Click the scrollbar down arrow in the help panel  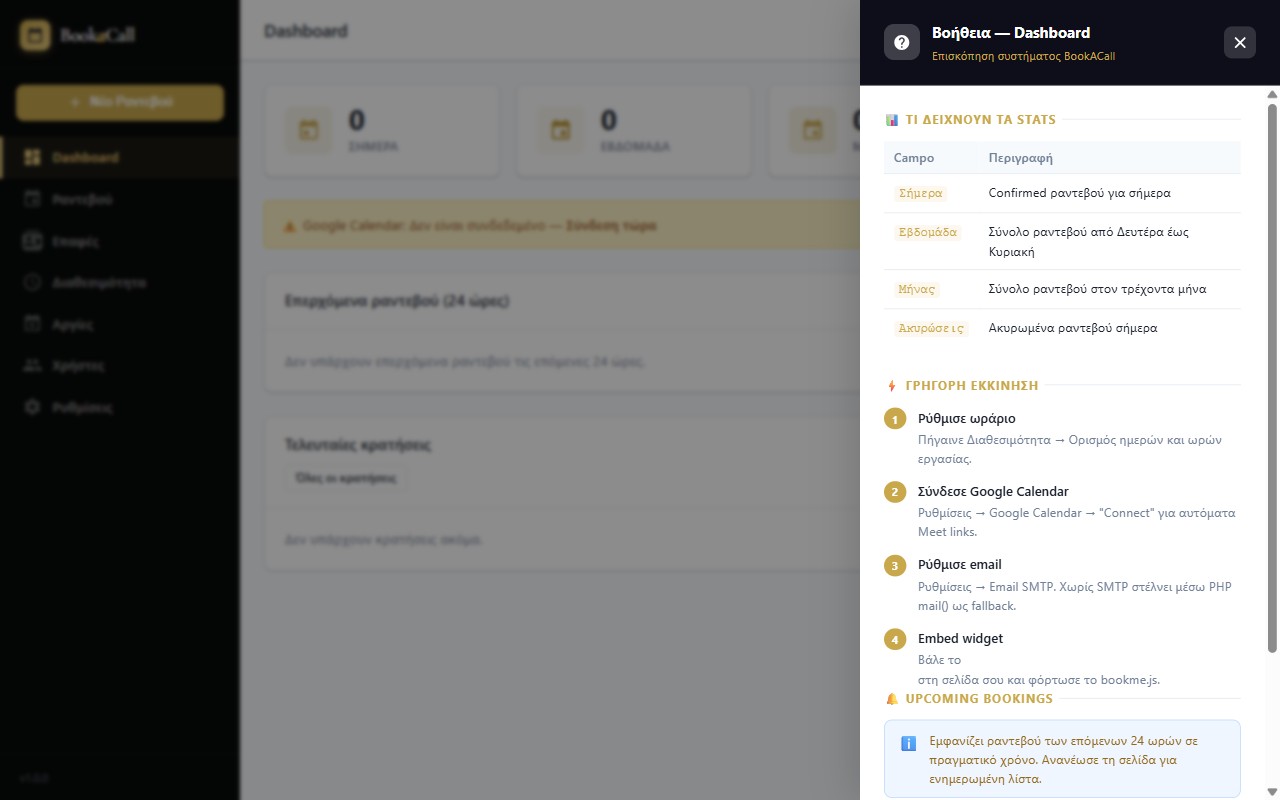click(x=1272, y=793)
